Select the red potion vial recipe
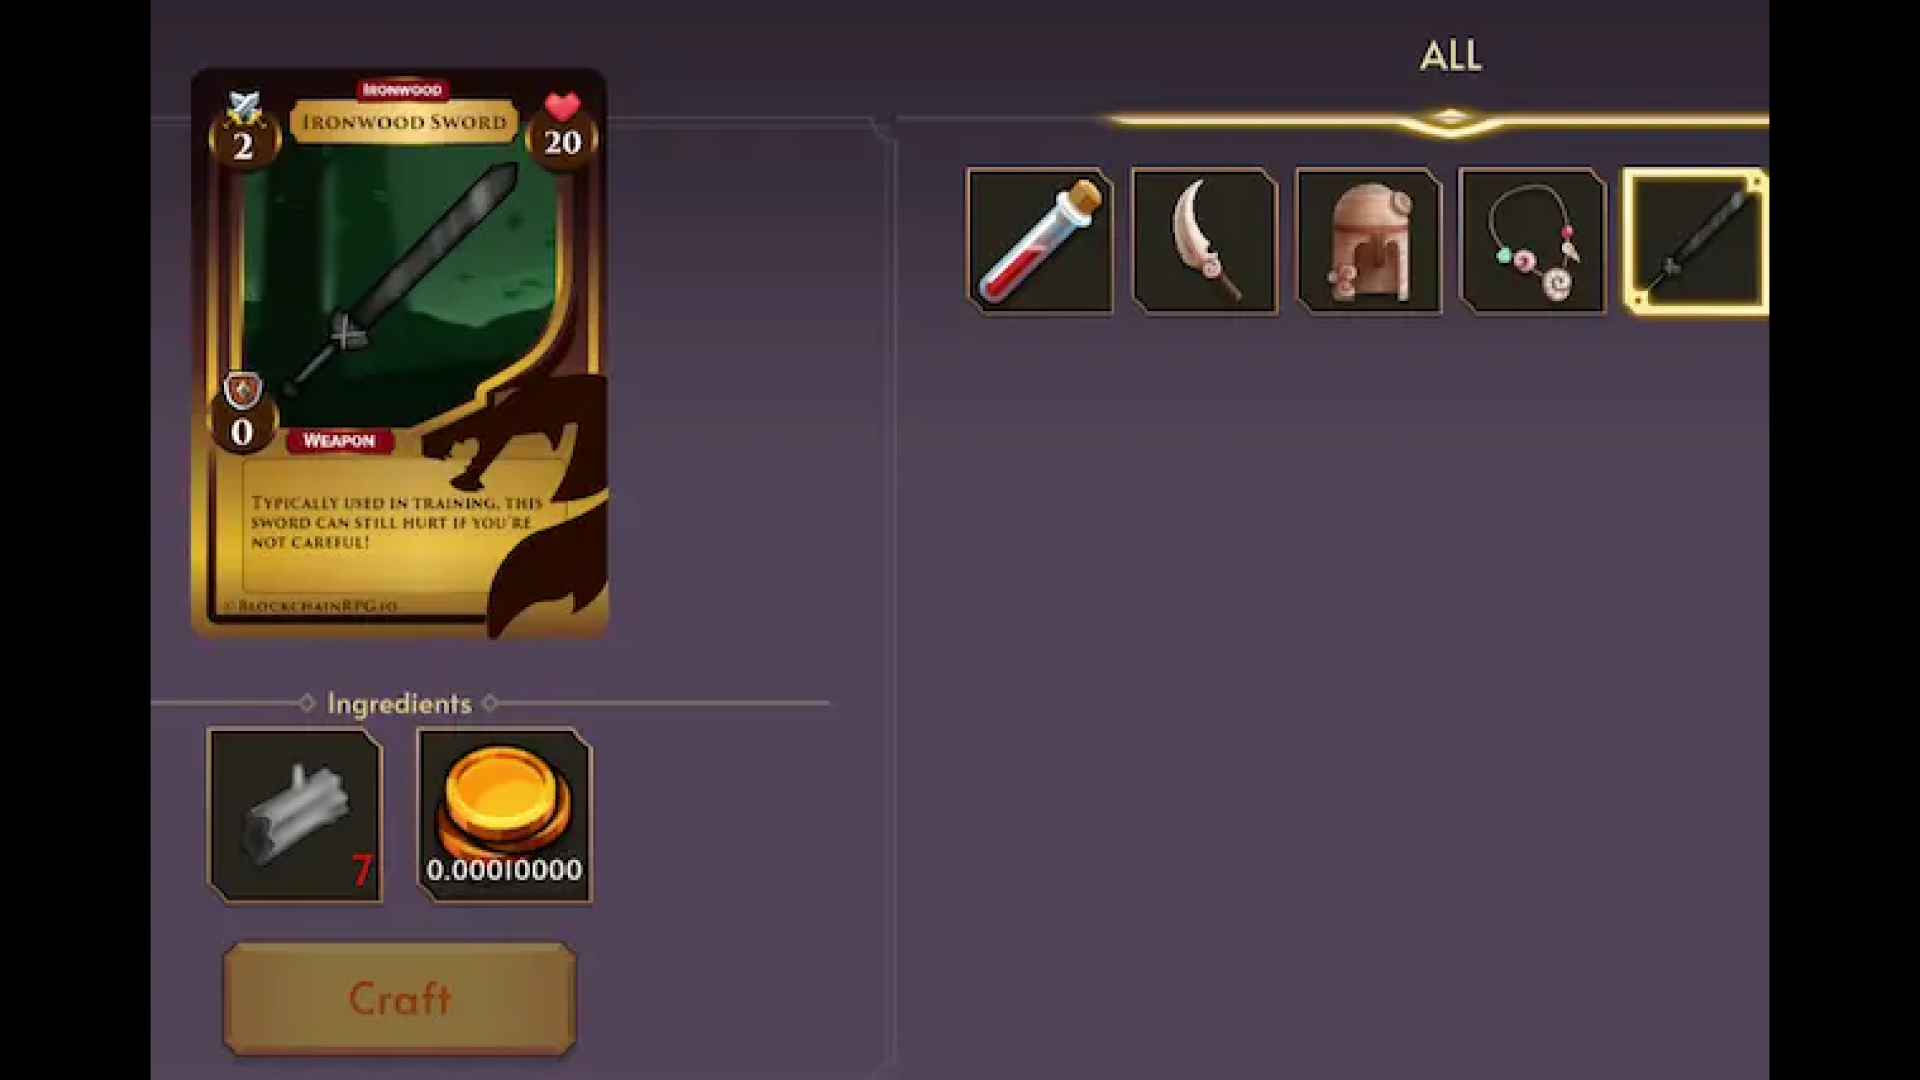Viewport: 1920px width, 1080px height. point(1040,241)
